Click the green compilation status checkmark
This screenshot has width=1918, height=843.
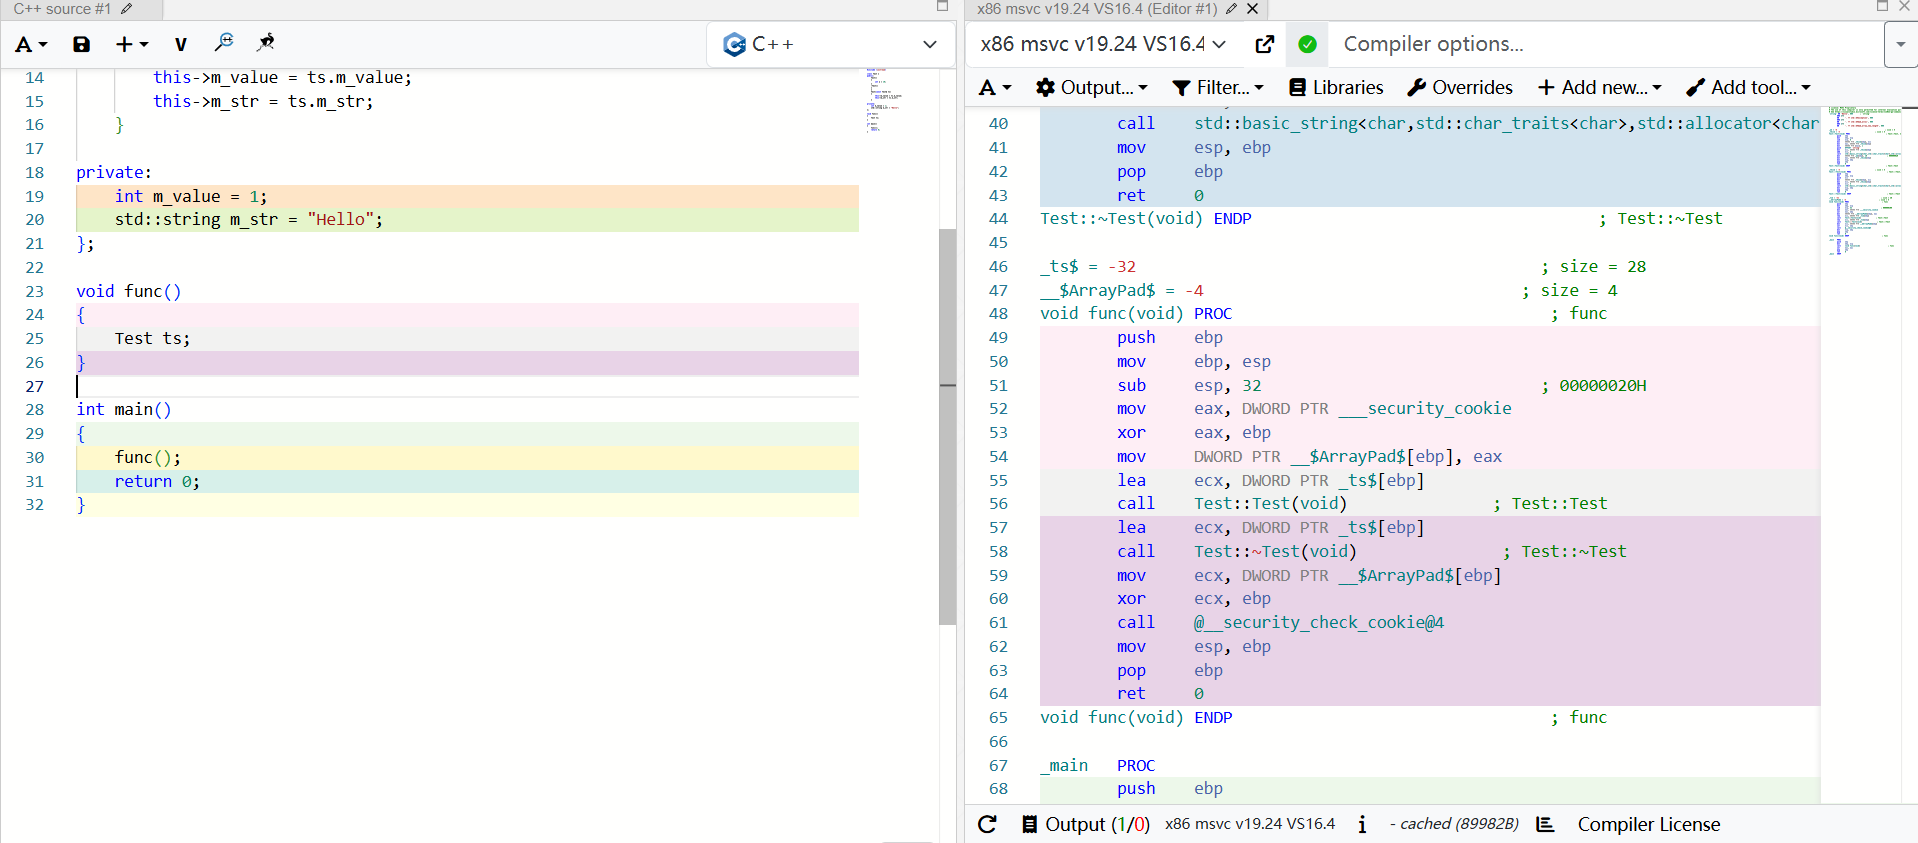point(1307,44)
